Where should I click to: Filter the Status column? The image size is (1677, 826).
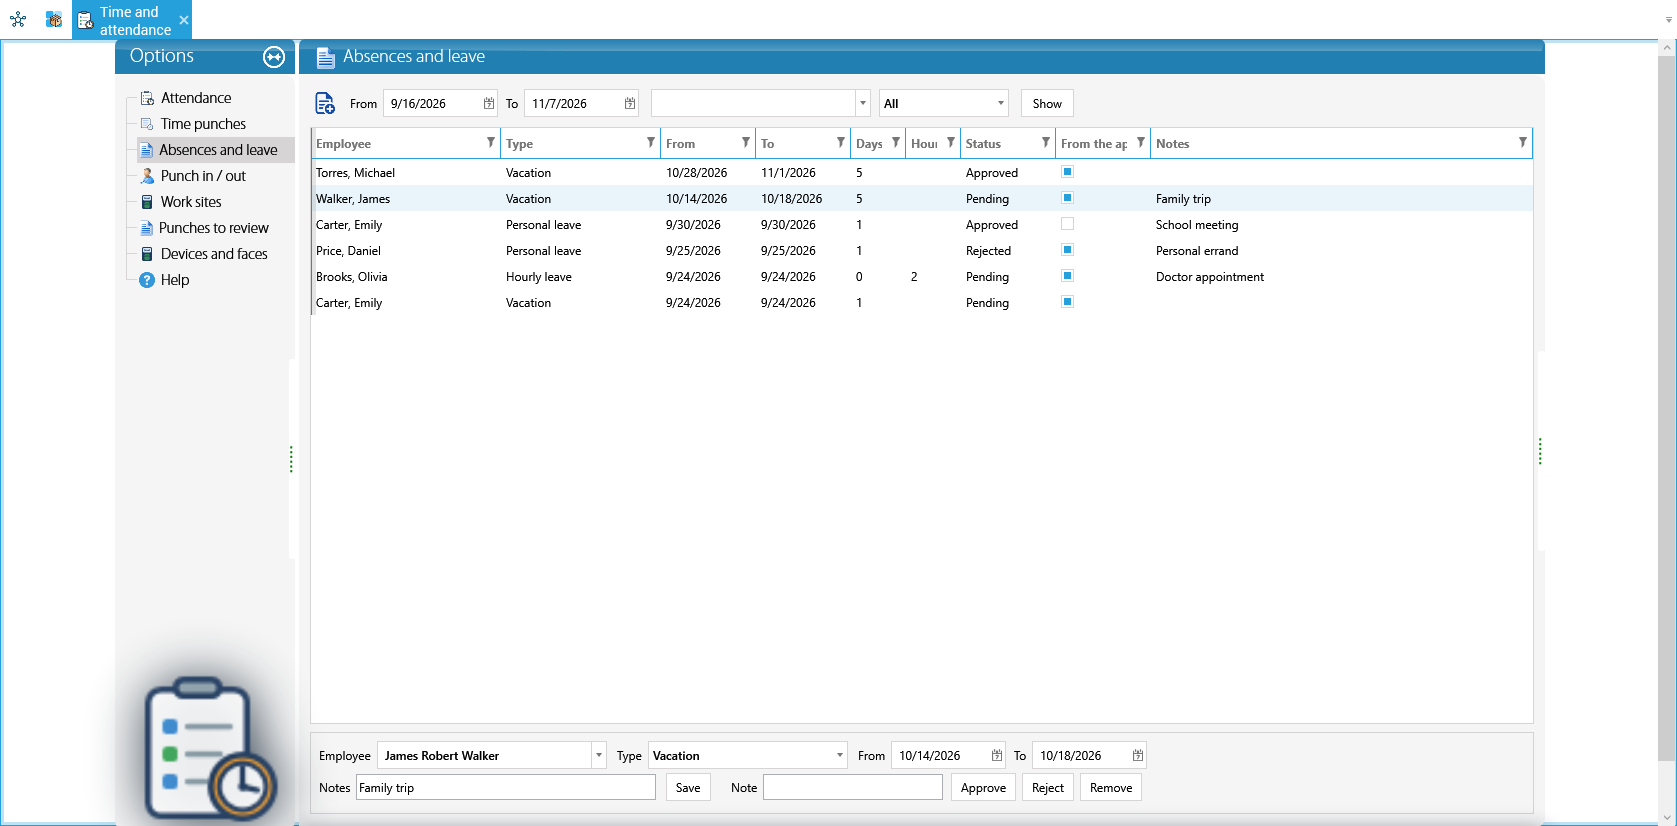[1046, 143]
